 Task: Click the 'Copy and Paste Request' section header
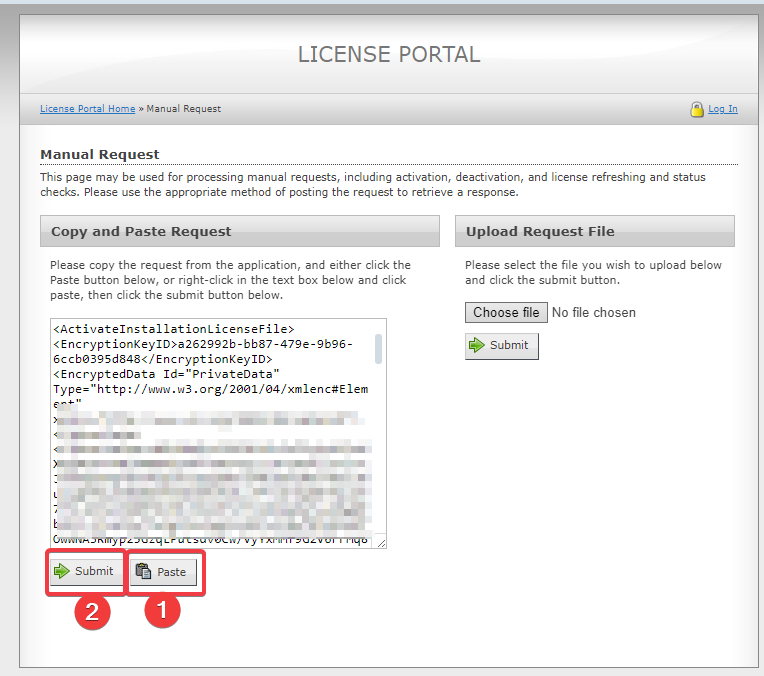141,231
